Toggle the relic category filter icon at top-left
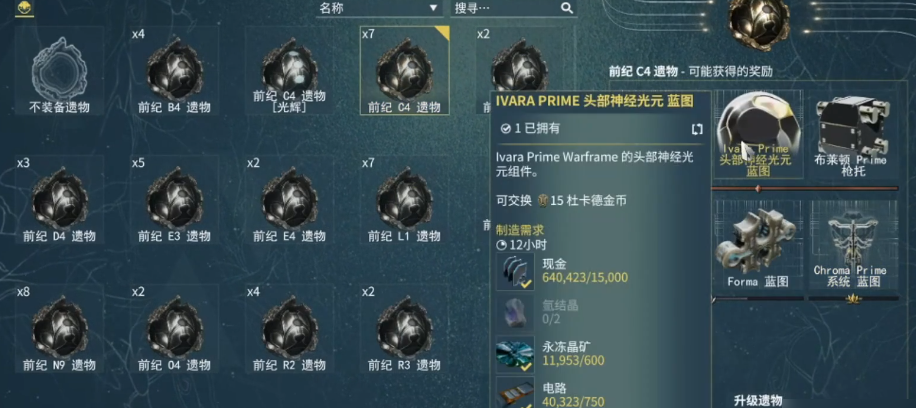Image resolution: width=916 pixels, height=408 pixels. pos(25,8)
